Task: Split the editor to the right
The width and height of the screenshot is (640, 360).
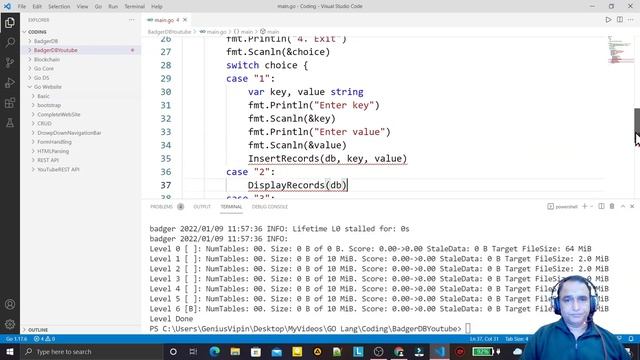Action: point(620,20)
